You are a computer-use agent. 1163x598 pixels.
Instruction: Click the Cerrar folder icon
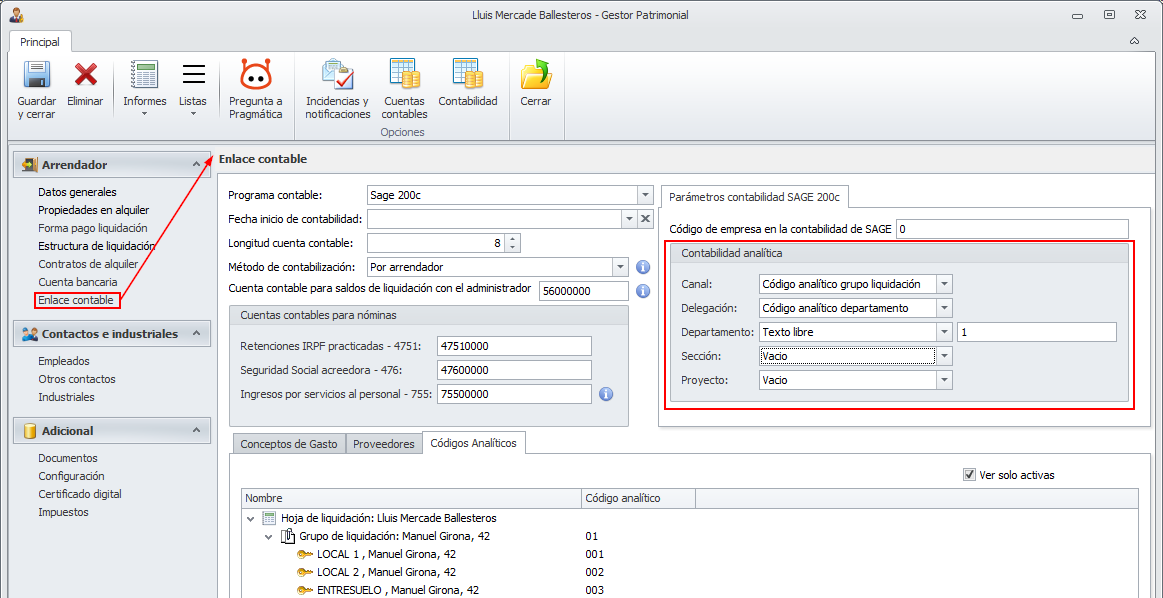[x=536, y=76]
